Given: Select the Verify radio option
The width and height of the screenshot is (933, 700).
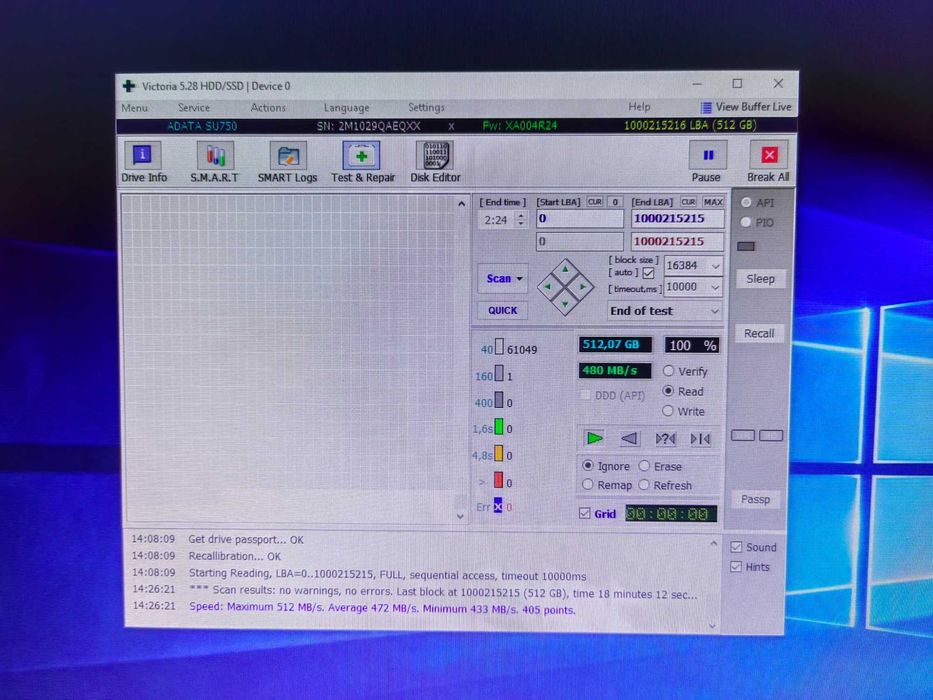Looking at the screenshot, I should (x=668, y=371).
